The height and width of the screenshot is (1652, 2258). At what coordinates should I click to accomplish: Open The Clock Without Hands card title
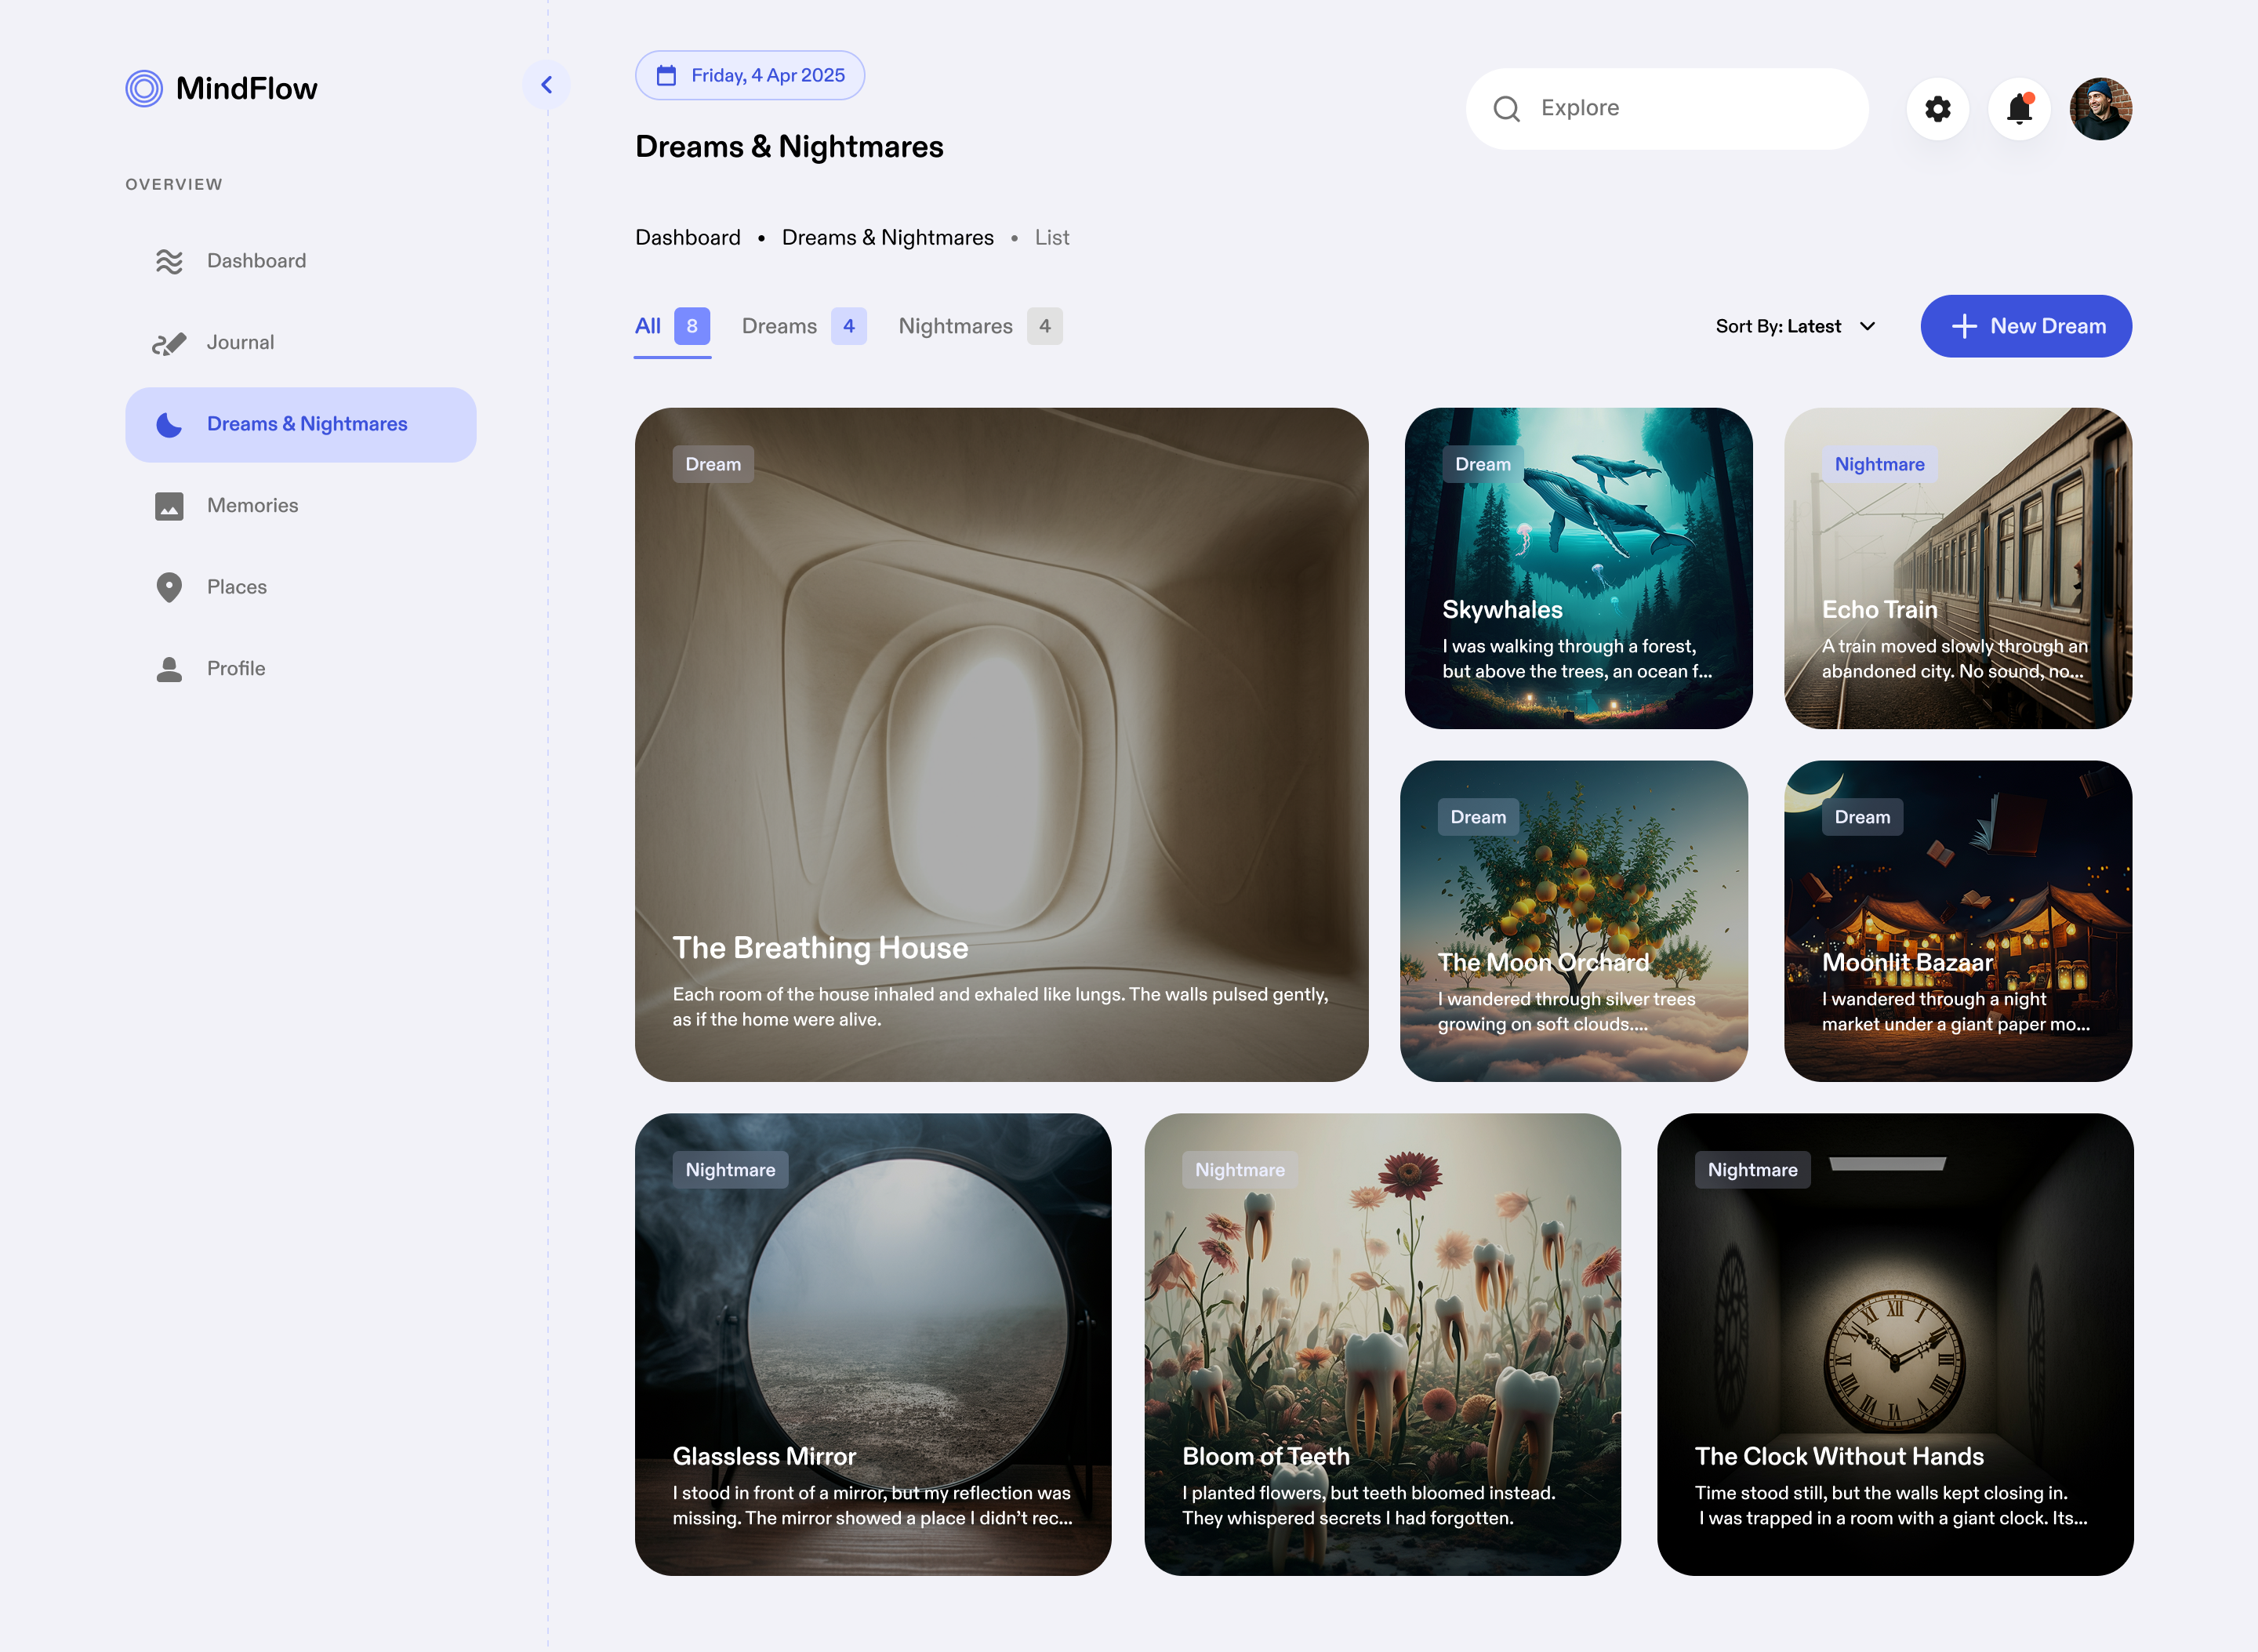[1839, 1457]
